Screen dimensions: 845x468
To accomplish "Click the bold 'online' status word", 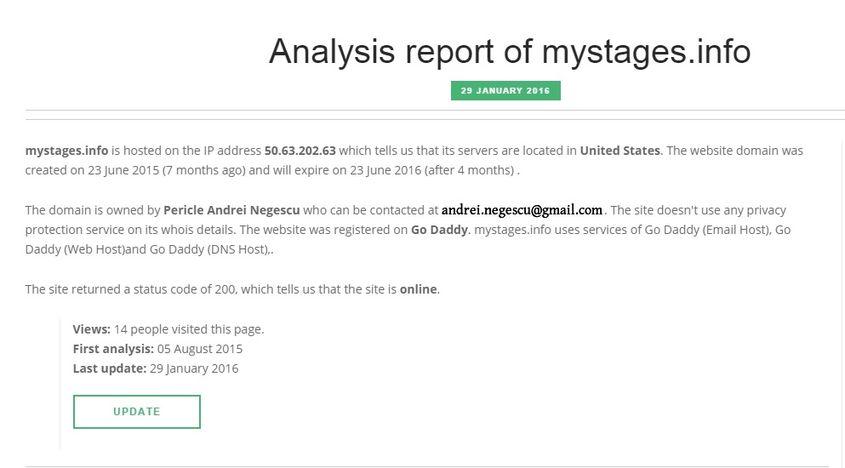I will (x=418, y=290).
